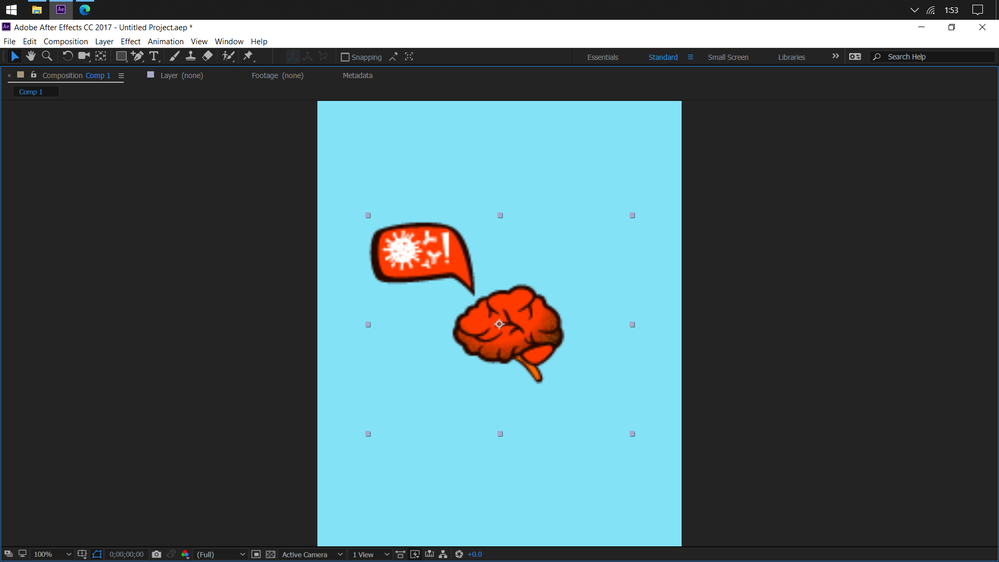Open the 100% magnification dropdown

[52, 554]
